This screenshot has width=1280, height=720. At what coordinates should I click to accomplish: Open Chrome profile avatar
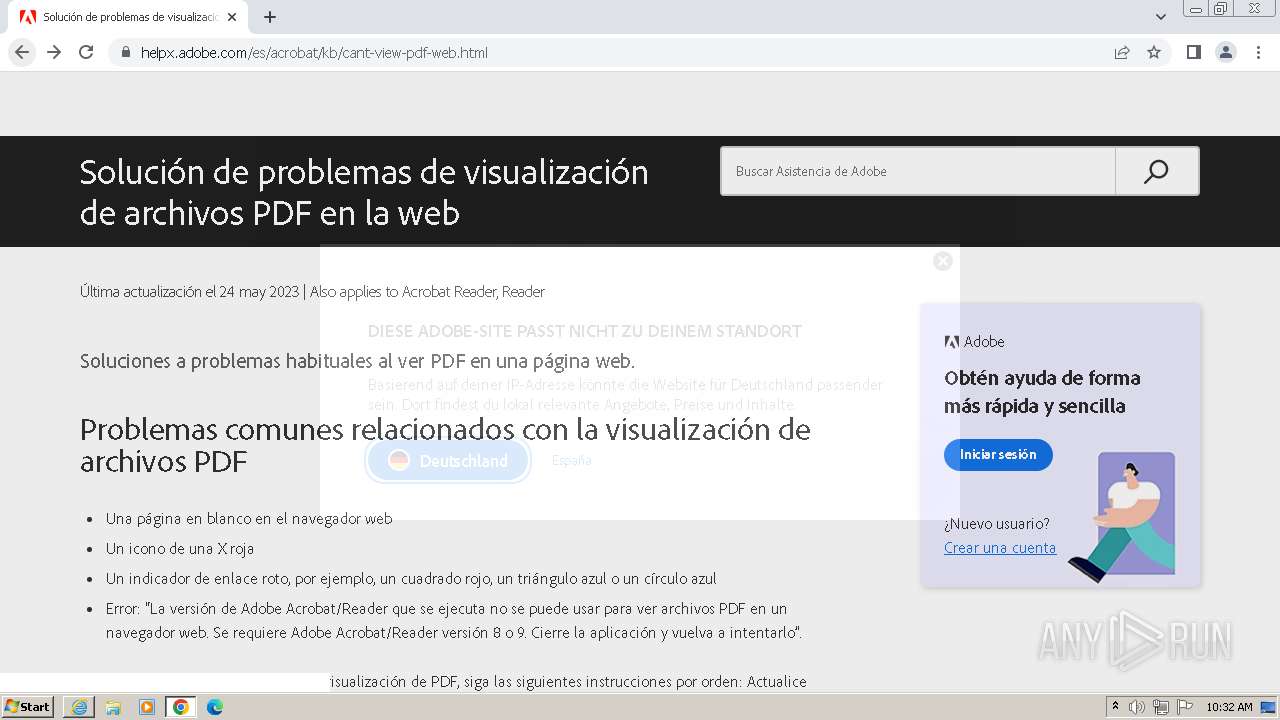click(1226, 52)
